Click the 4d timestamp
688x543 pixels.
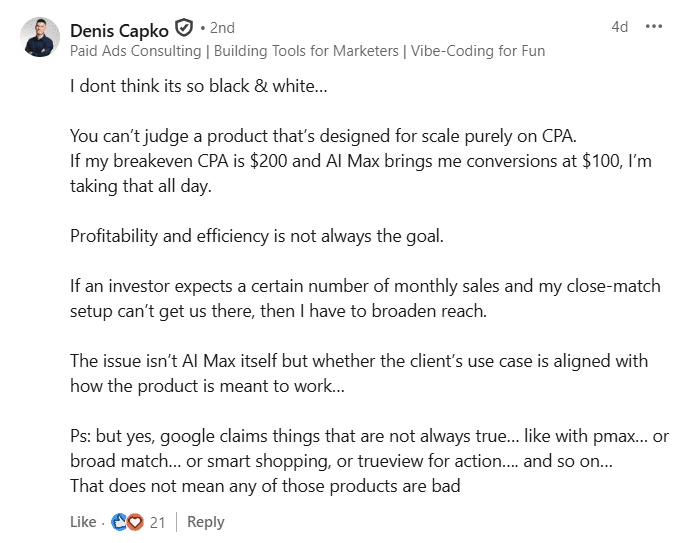coord(619,27)
